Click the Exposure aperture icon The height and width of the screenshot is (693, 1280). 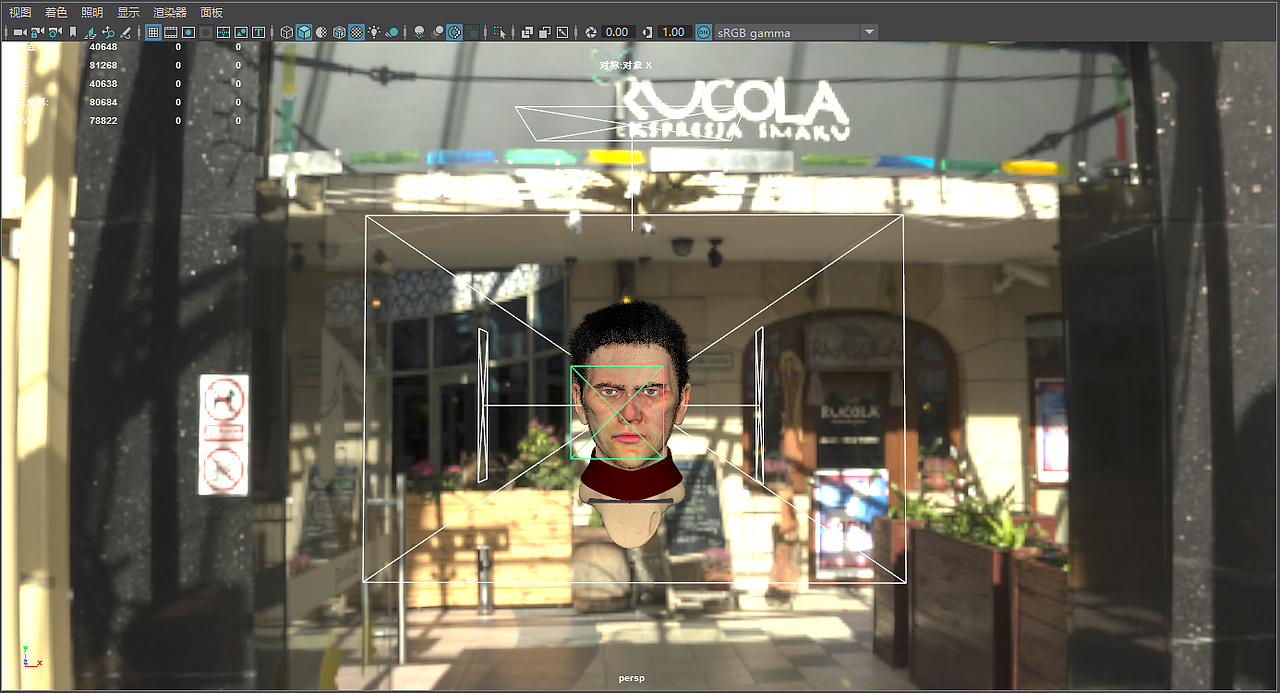click(x=591, y=32)
